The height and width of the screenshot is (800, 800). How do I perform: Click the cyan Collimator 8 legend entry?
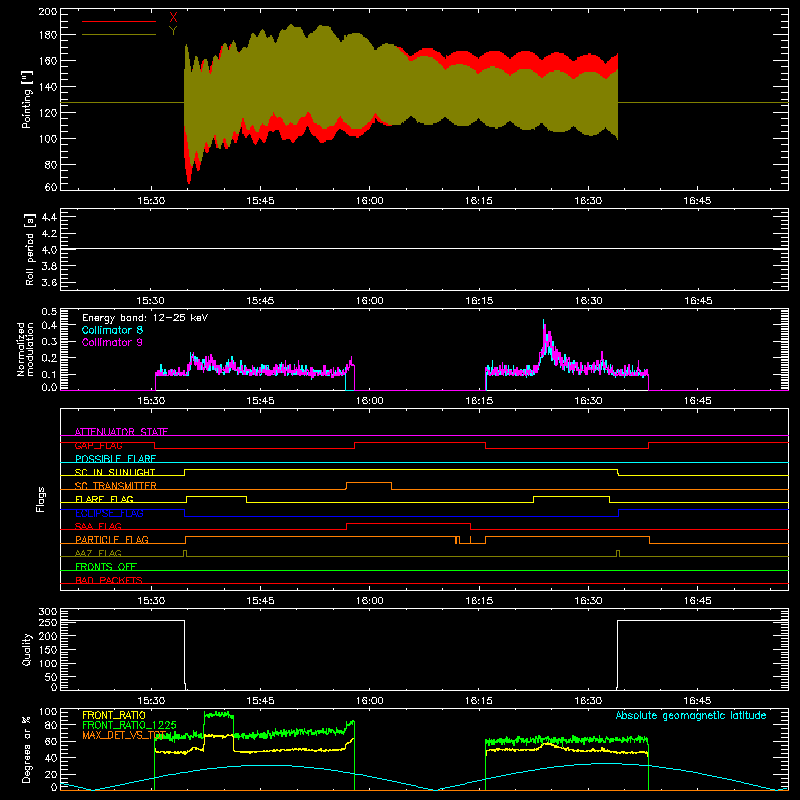click(112, 330)
